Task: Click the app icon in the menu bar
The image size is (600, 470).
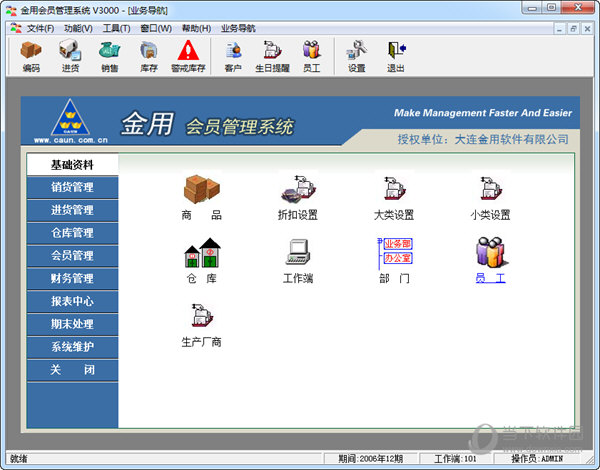Action: (16, 28)
